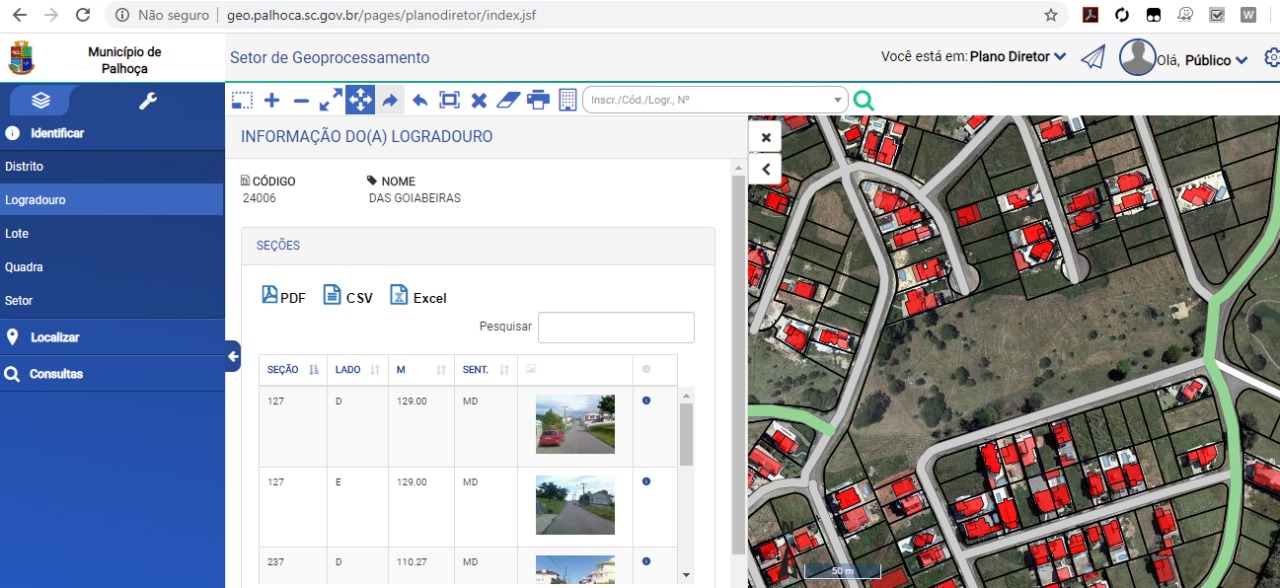Go back to previous map view
Screen dimensions: 1280x588
pos(420,100)
